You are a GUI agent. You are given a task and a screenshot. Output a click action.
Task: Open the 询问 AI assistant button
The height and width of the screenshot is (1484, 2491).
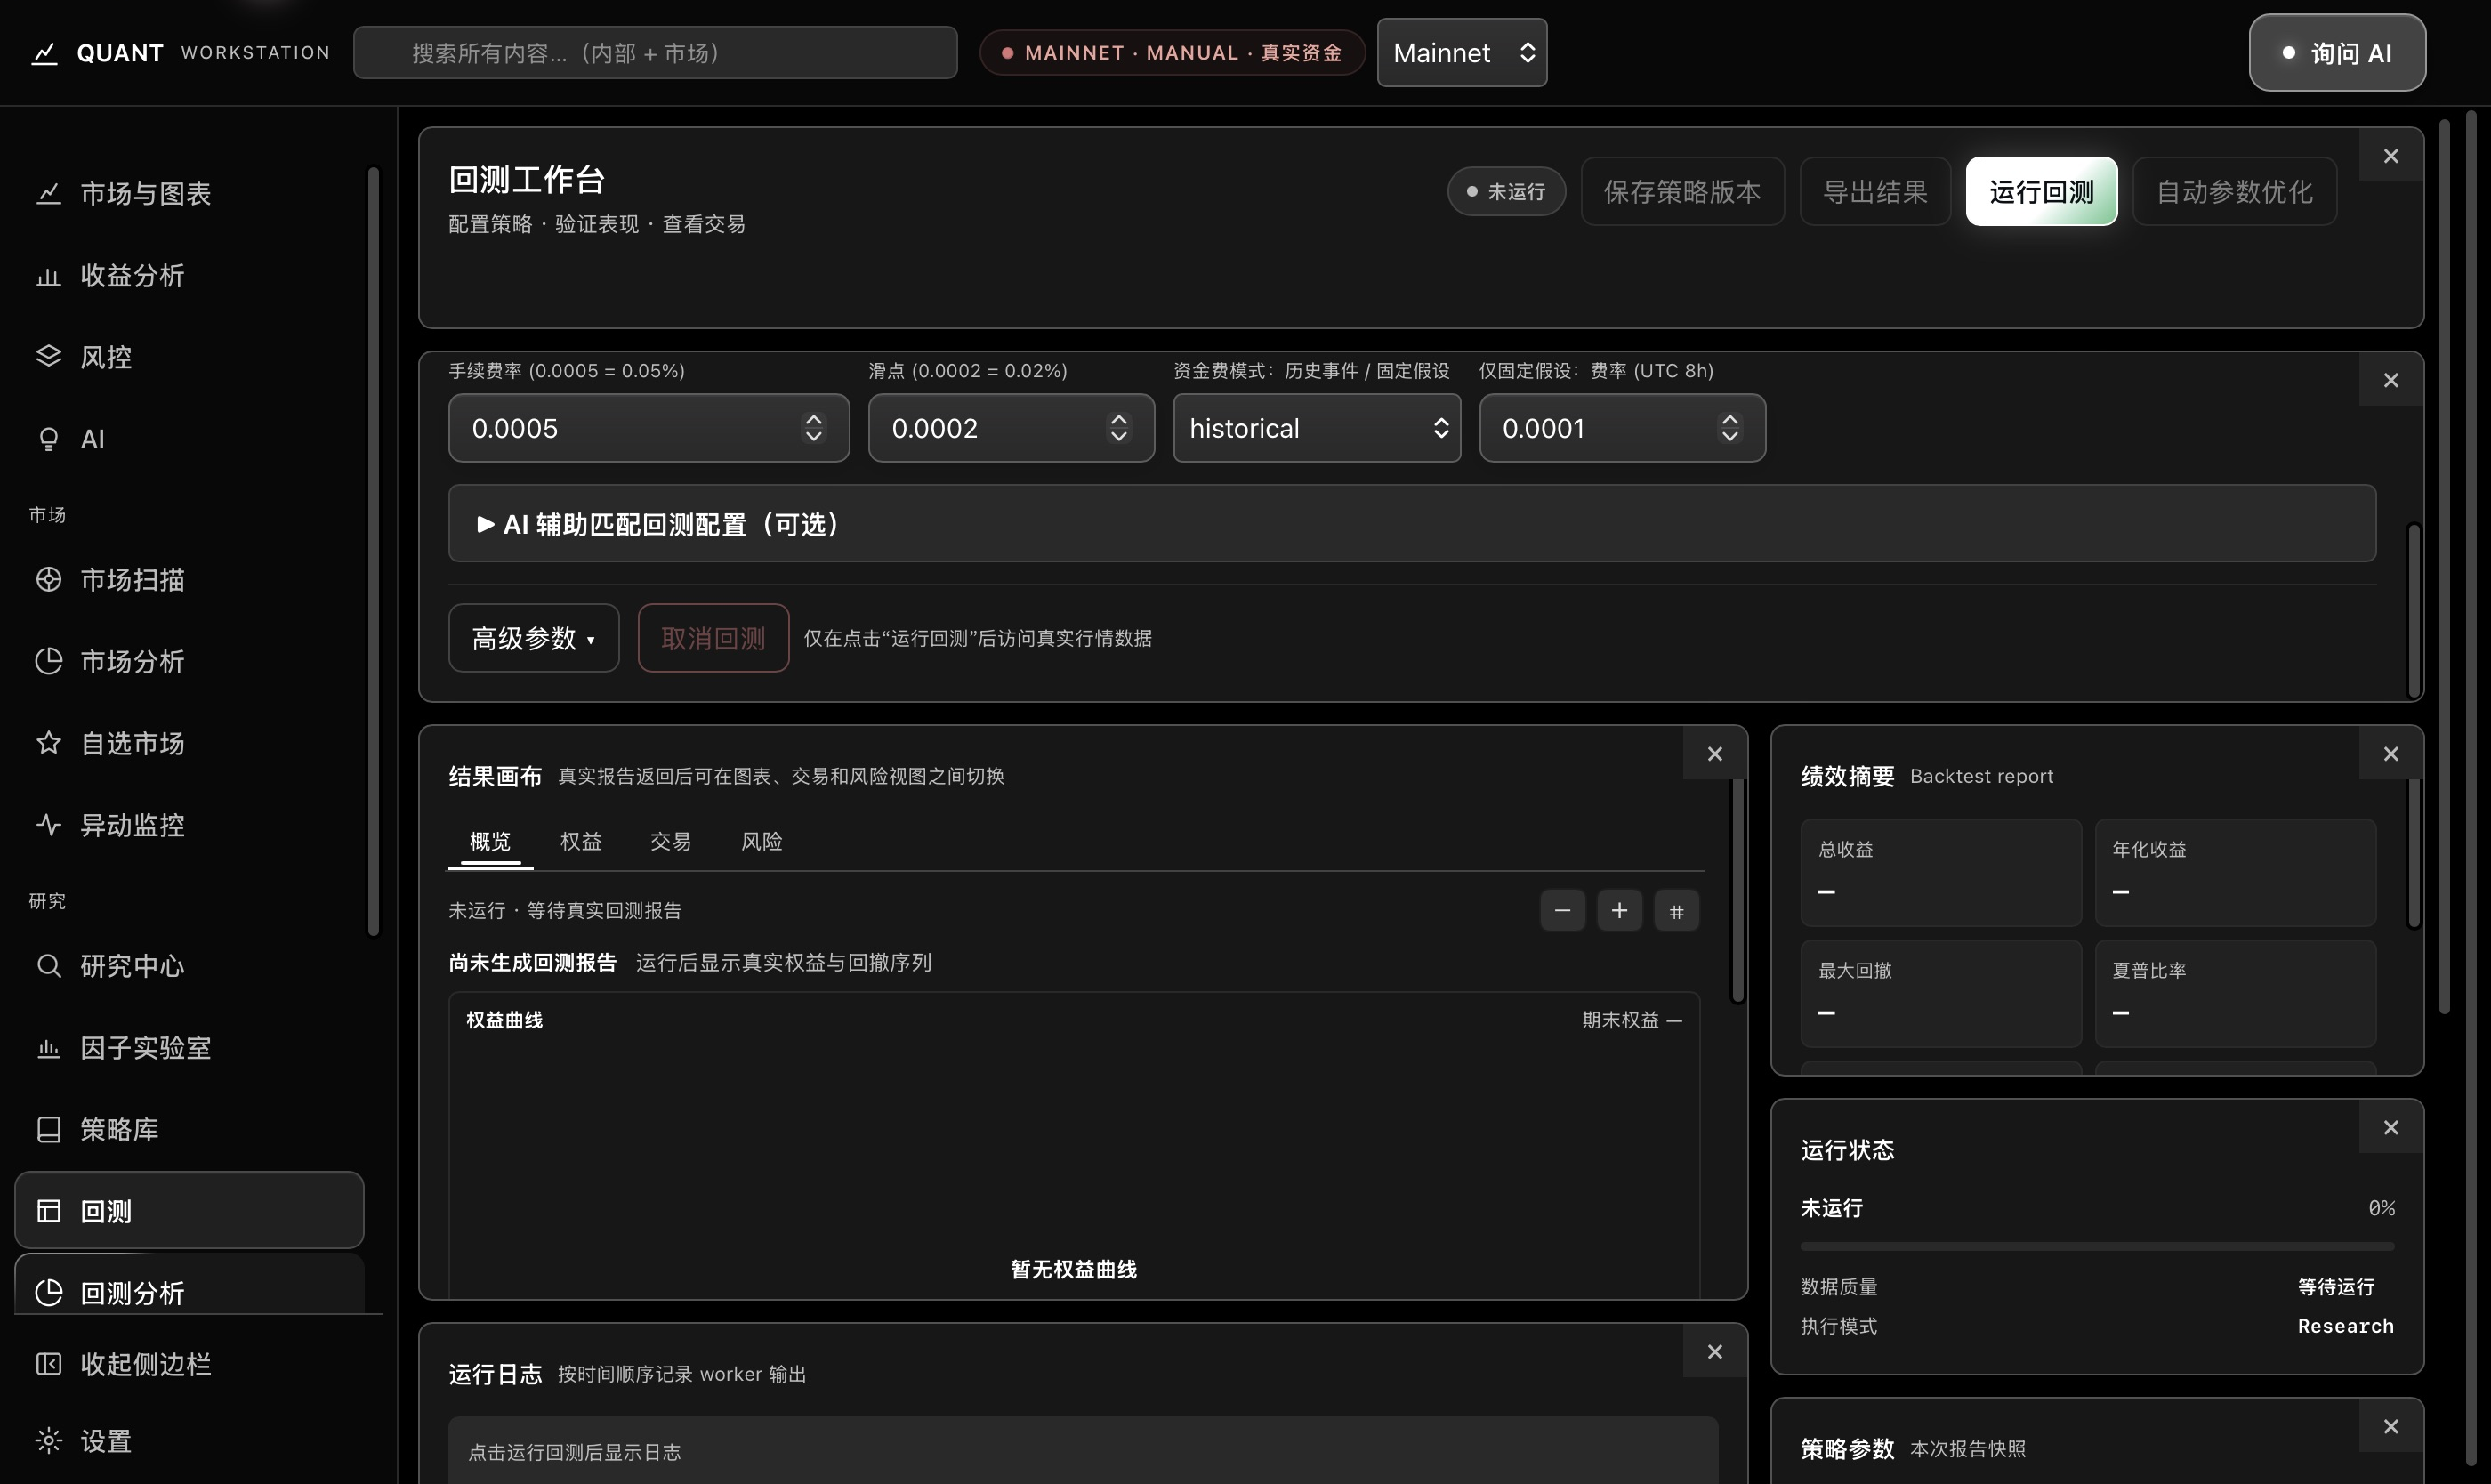(2337, 53)
